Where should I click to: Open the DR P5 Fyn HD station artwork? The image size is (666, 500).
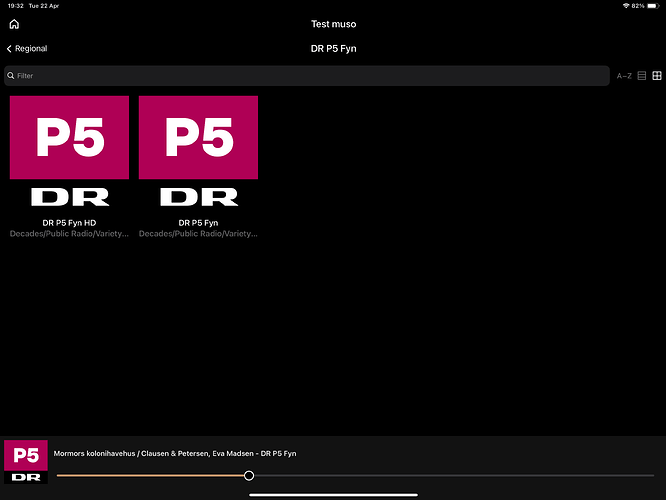click(70, 153)
